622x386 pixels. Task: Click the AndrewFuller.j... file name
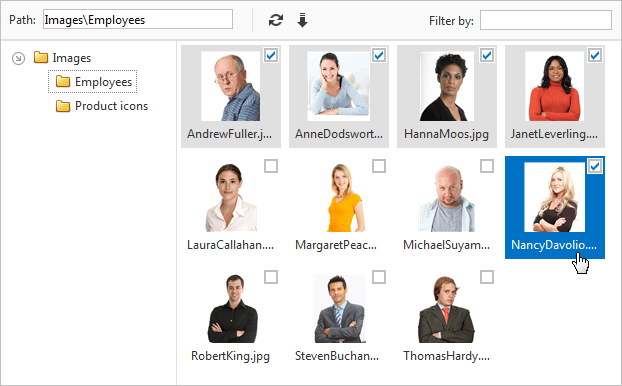[x=230, y=134]
